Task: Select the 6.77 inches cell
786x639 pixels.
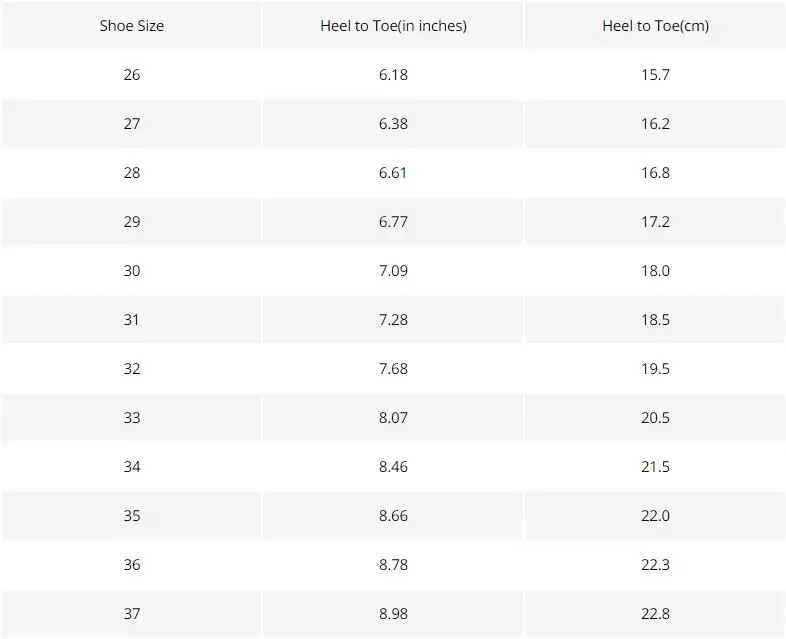Action: click(394, 222)
